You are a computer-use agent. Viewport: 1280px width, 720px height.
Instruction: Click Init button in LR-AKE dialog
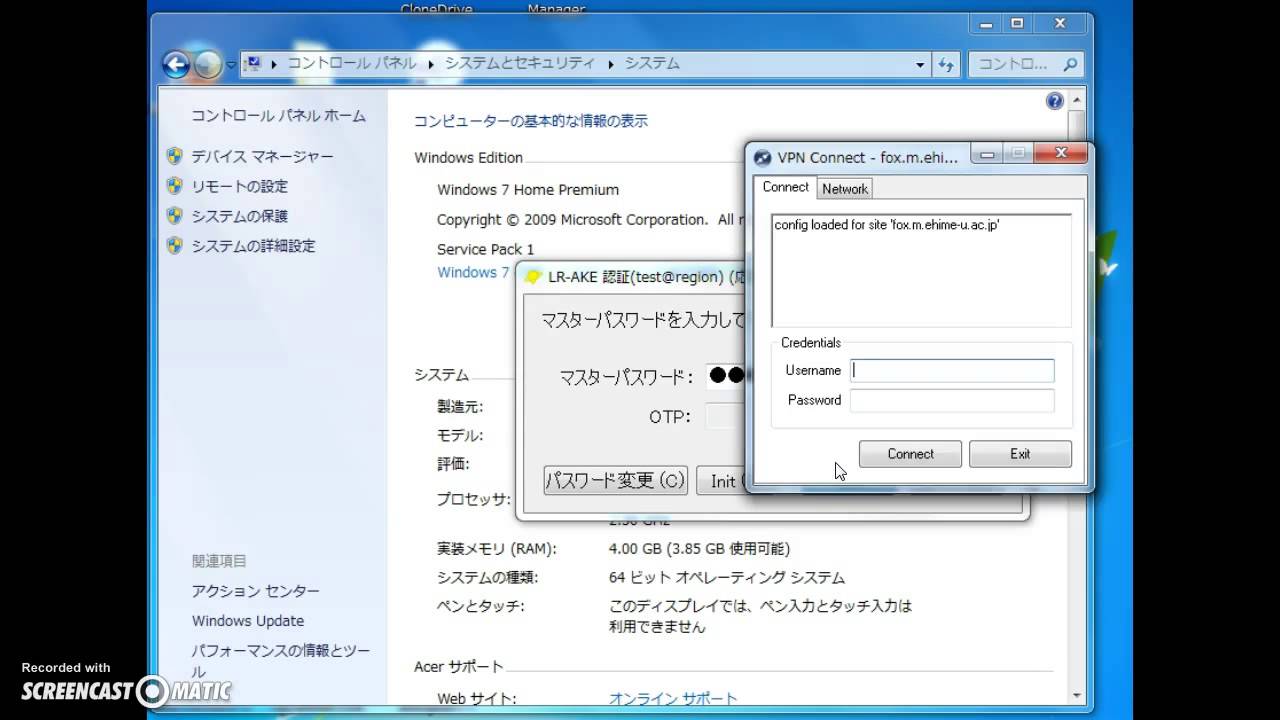point(721,481)
